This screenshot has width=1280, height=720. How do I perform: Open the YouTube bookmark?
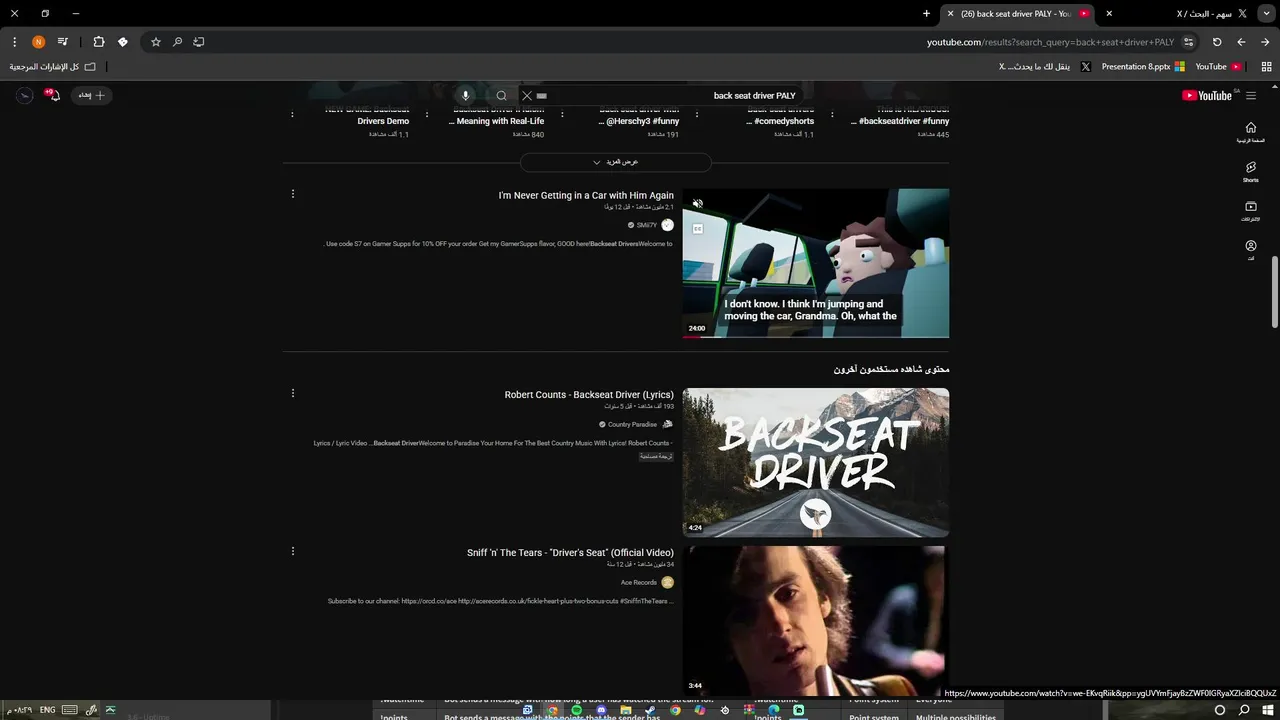point(1217,67)
